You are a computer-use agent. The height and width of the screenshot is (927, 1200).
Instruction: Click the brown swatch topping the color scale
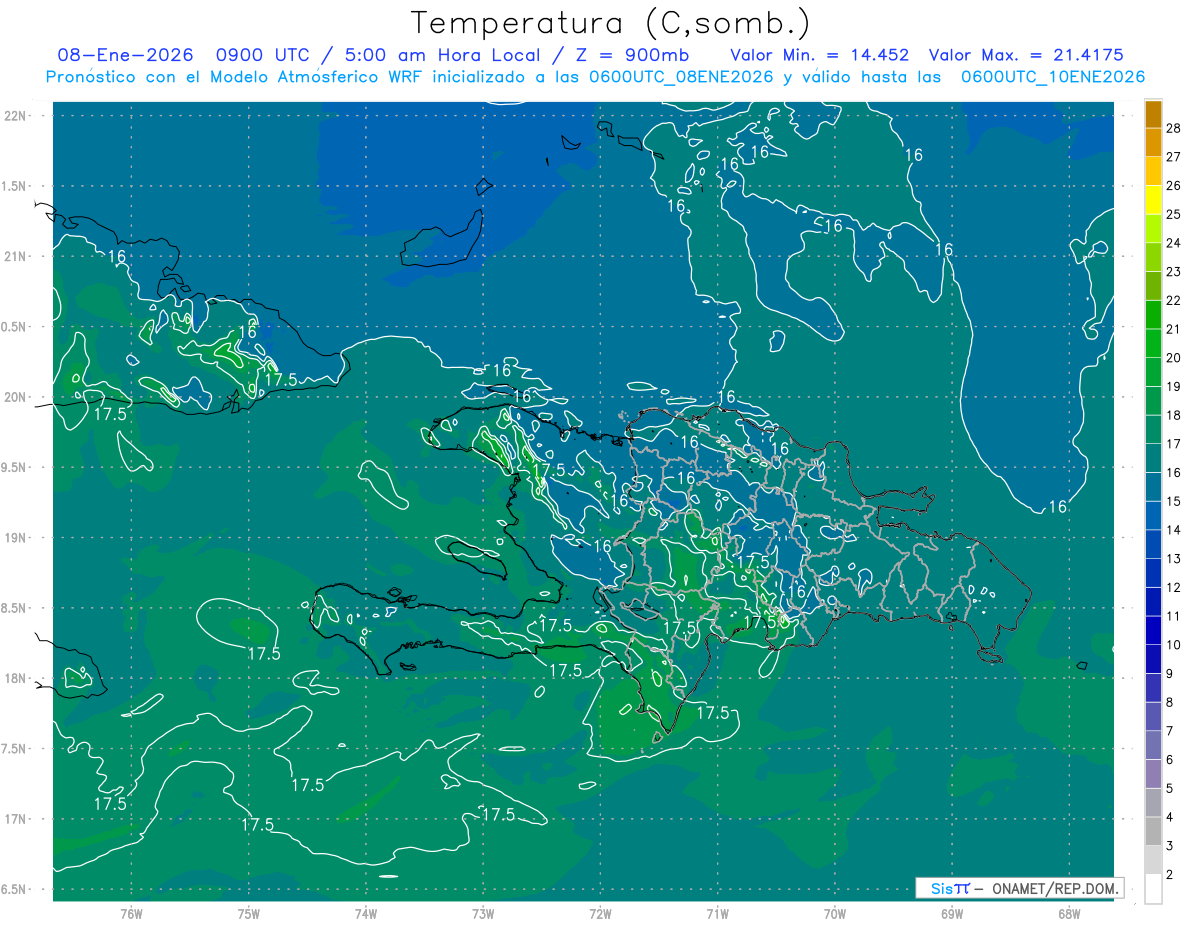(x=1153, y=115)
